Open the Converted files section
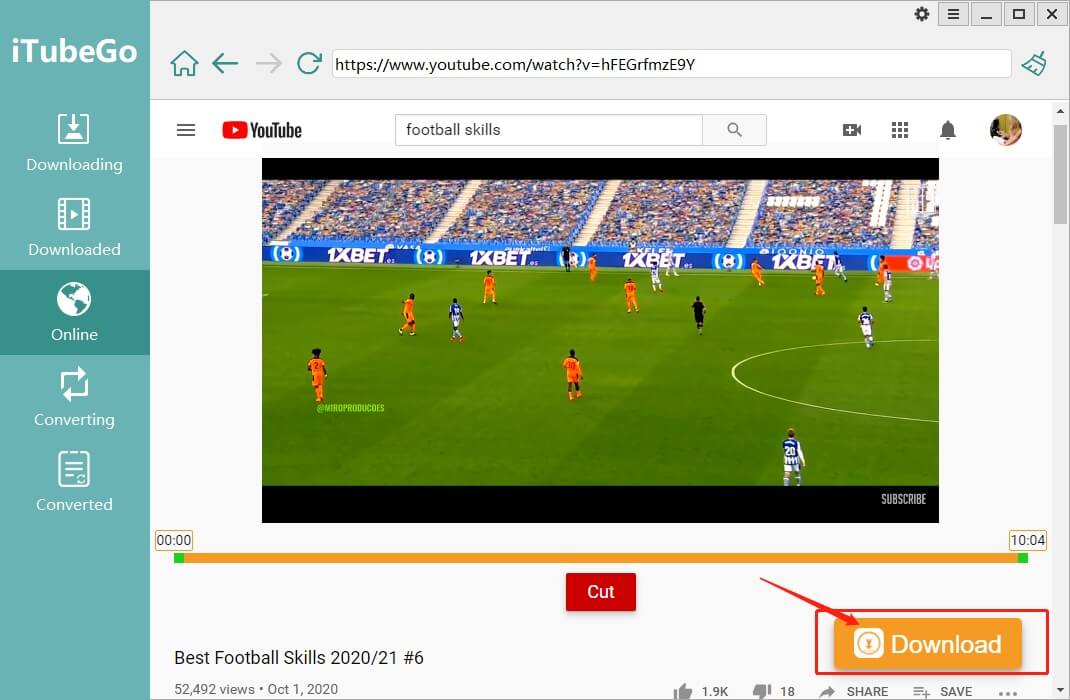Image resolution: width=1070 pixels, height=700 pixels. (x=74, y=482)
